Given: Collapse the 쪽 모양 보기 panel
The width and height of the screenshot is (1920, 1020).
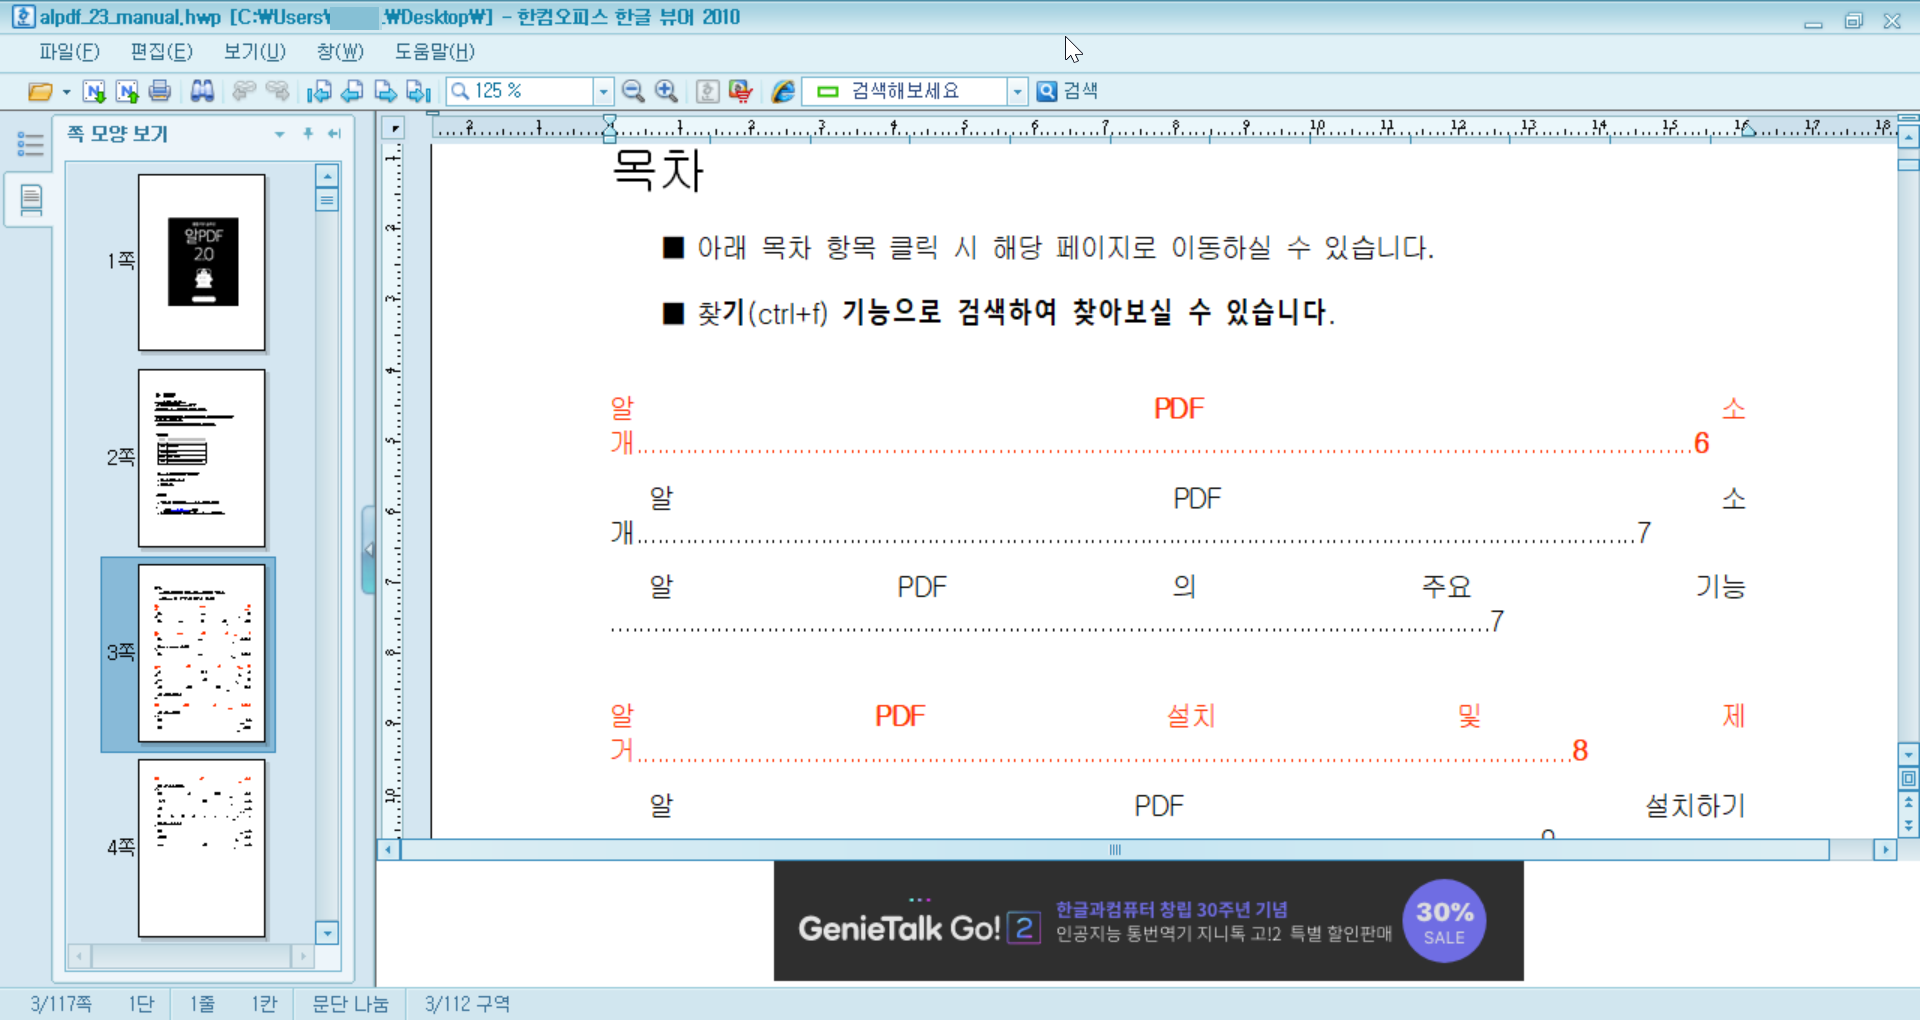Looking at the screenshot, I should coord(334,133).
